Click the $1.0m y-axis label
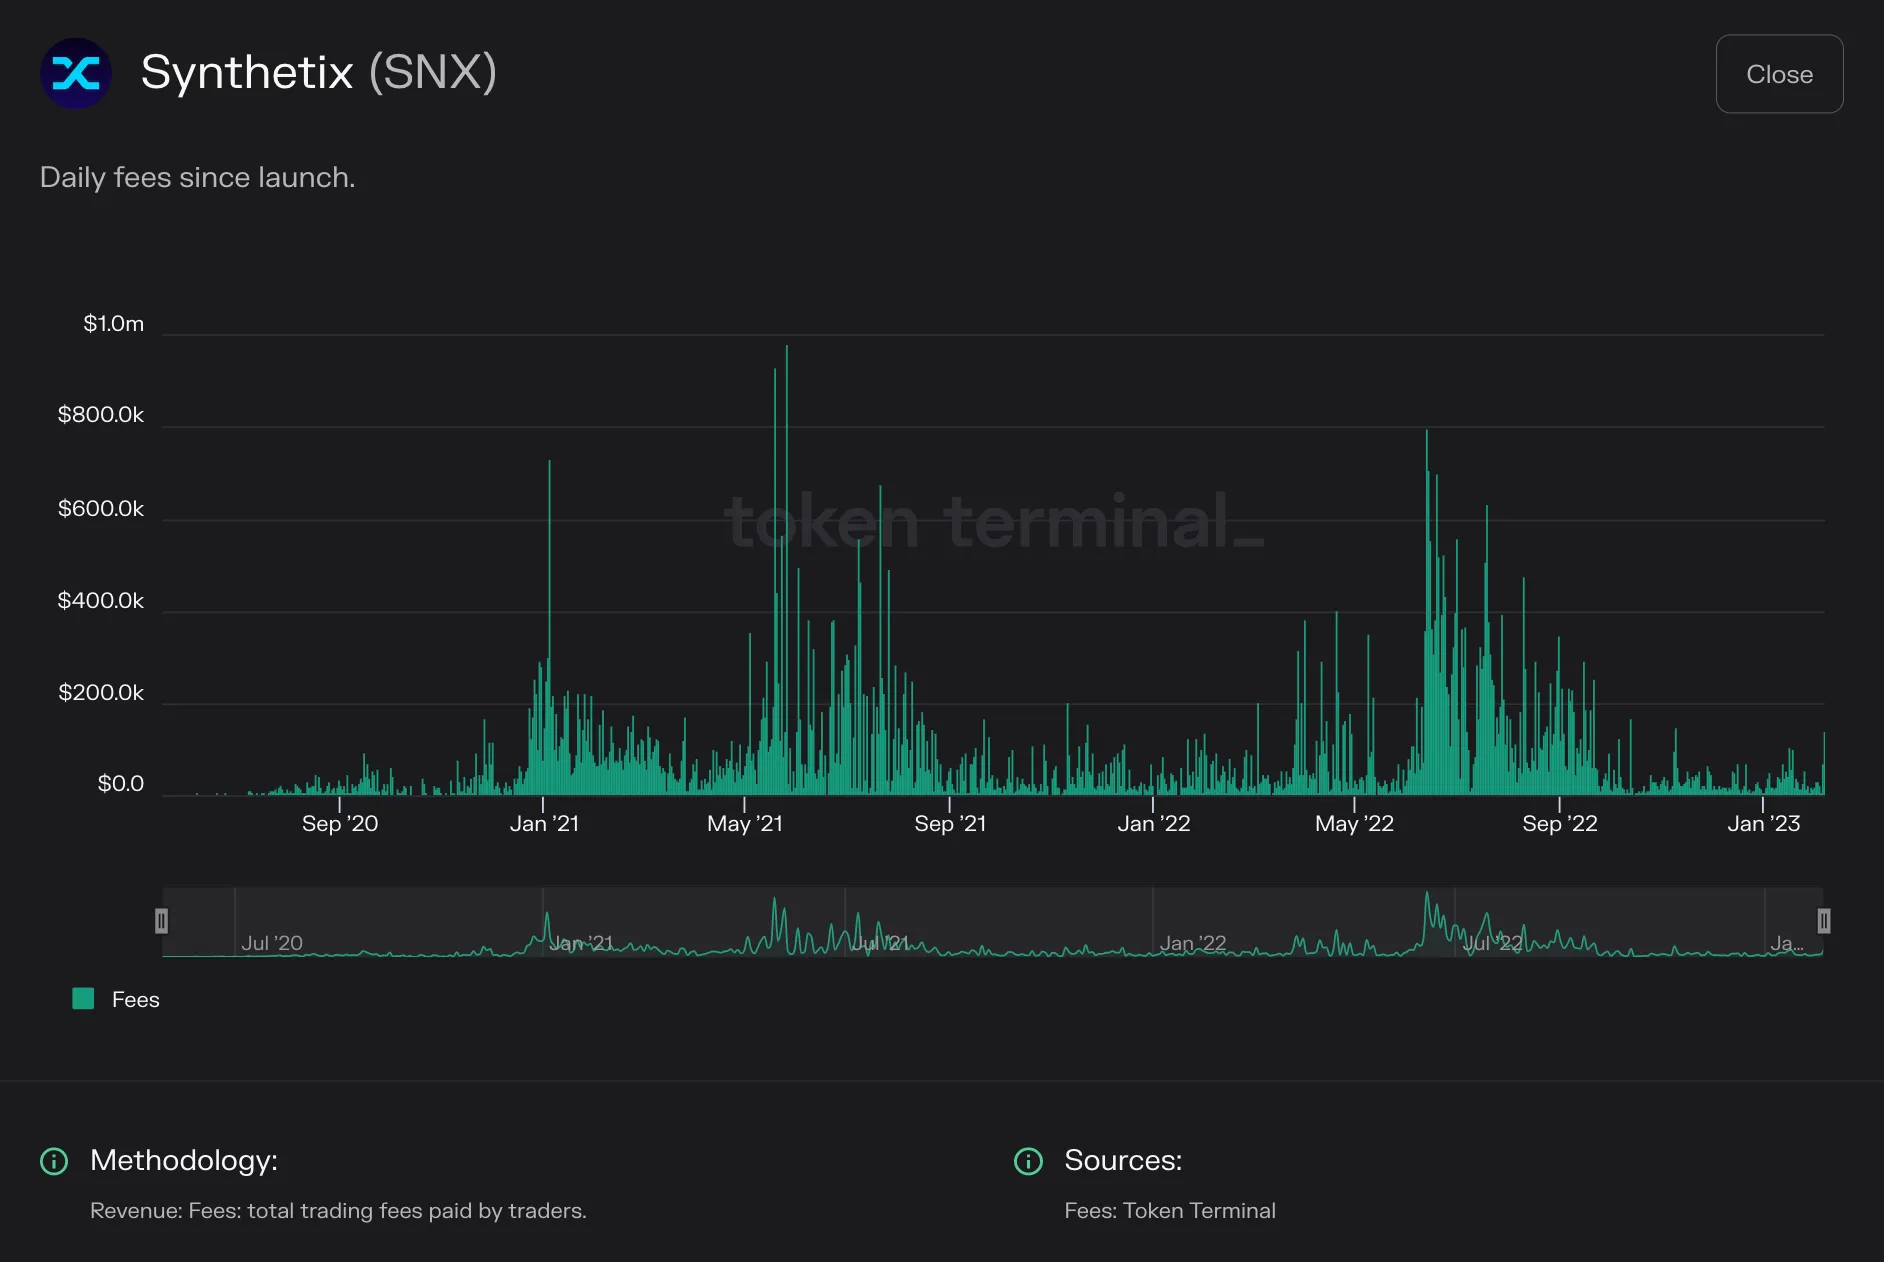Viewport: 1884px width, 1262px height. [x=113, y=324]
